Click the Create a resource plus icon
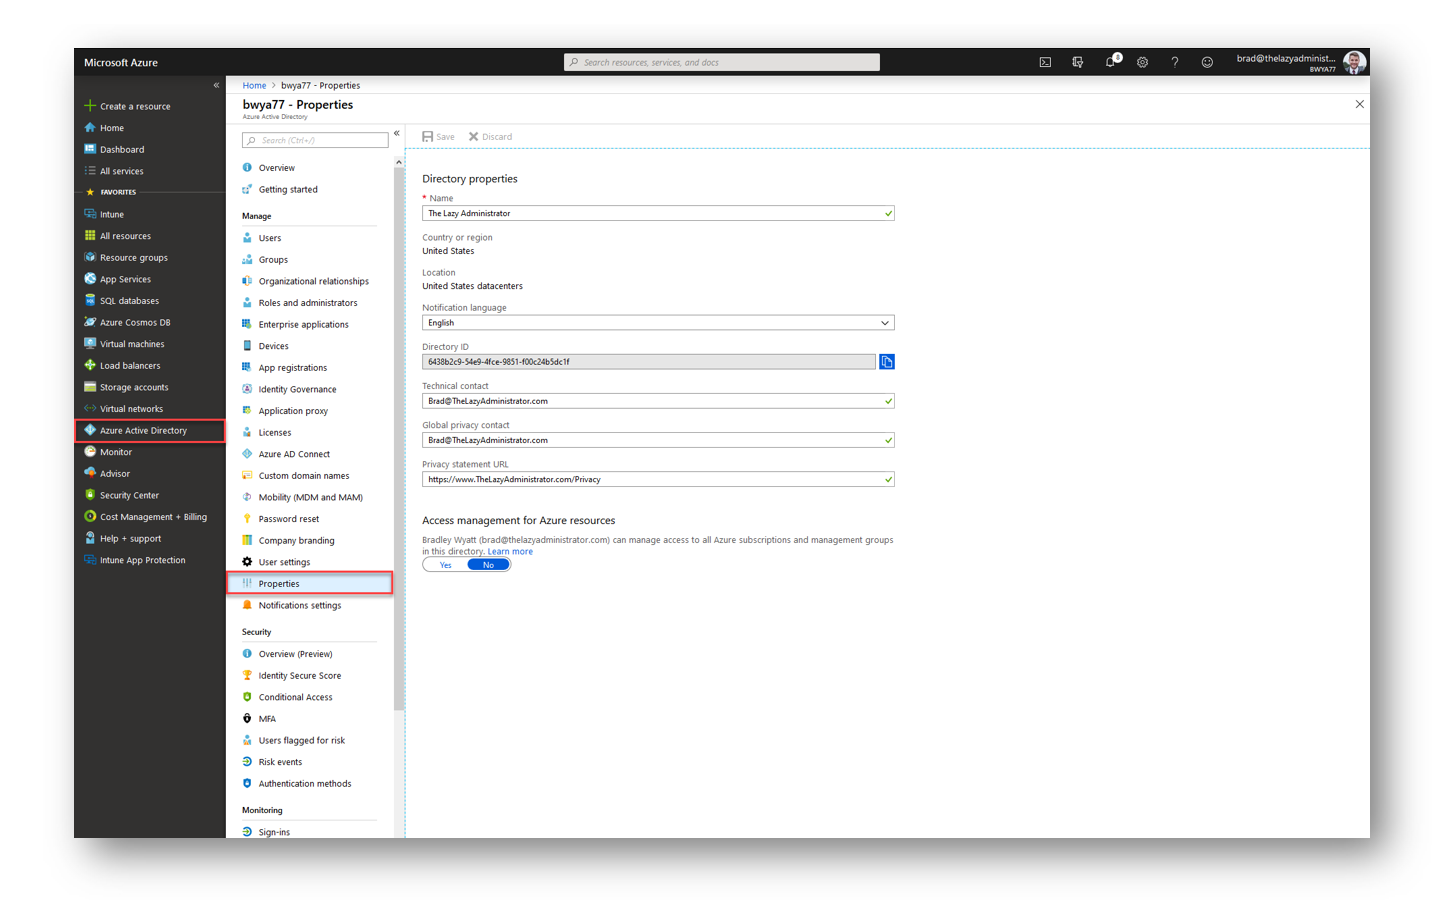Image resolution: width=1446 pixels, height=913 pixels. tap(90, 106)
